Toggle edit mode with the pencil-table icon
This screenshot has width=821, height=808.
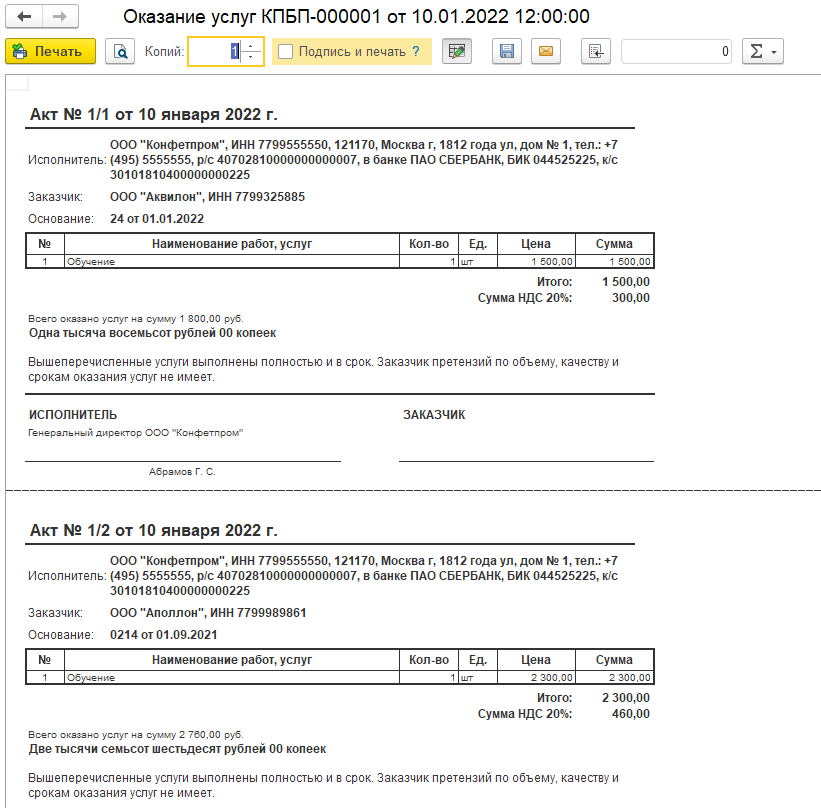(x=457, y=51)
